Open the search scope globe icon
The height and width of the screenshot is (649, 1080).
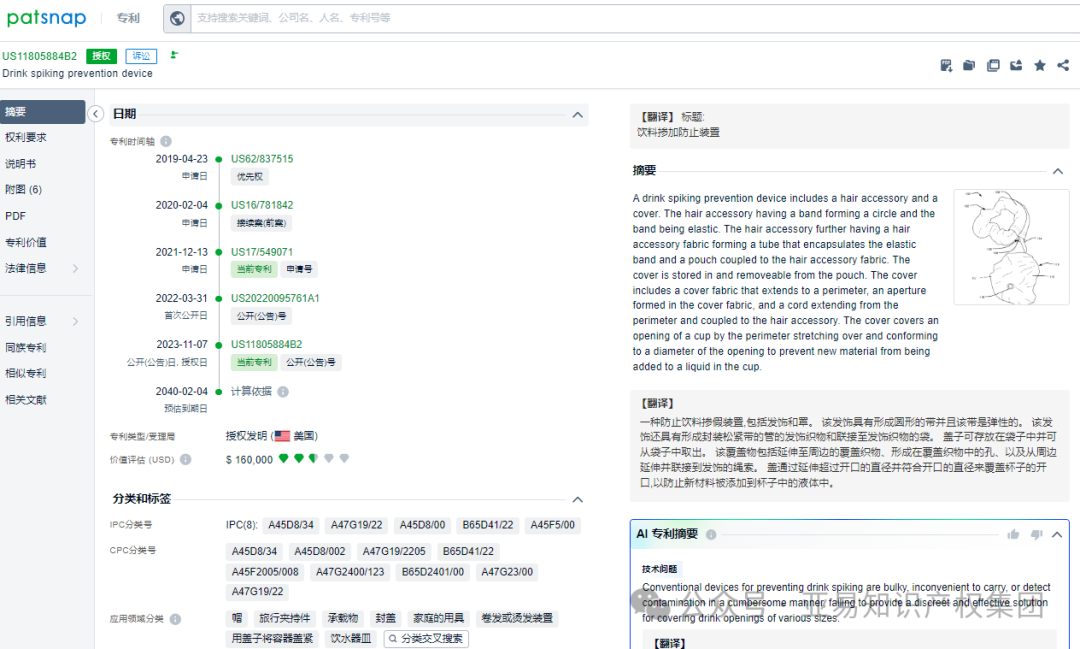click(177, 18)
